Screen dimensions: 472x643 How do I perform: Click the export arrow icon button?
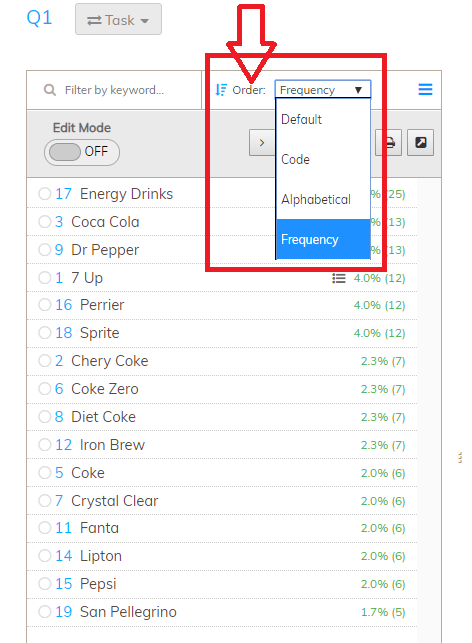click(420, 143)
